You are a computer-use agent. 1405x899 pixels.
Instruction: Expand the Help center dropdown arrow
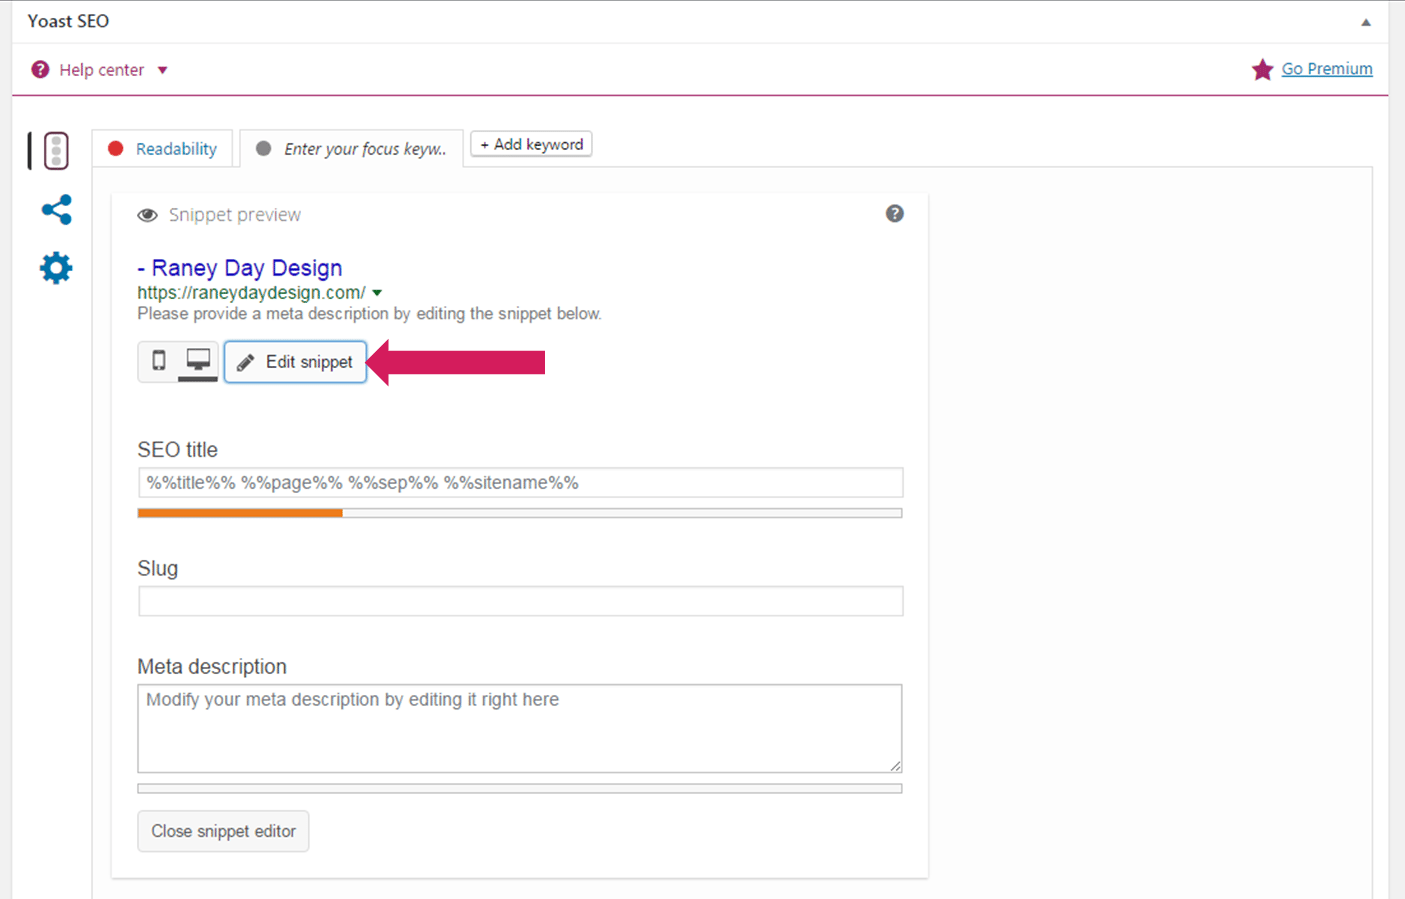click(163, 70)
